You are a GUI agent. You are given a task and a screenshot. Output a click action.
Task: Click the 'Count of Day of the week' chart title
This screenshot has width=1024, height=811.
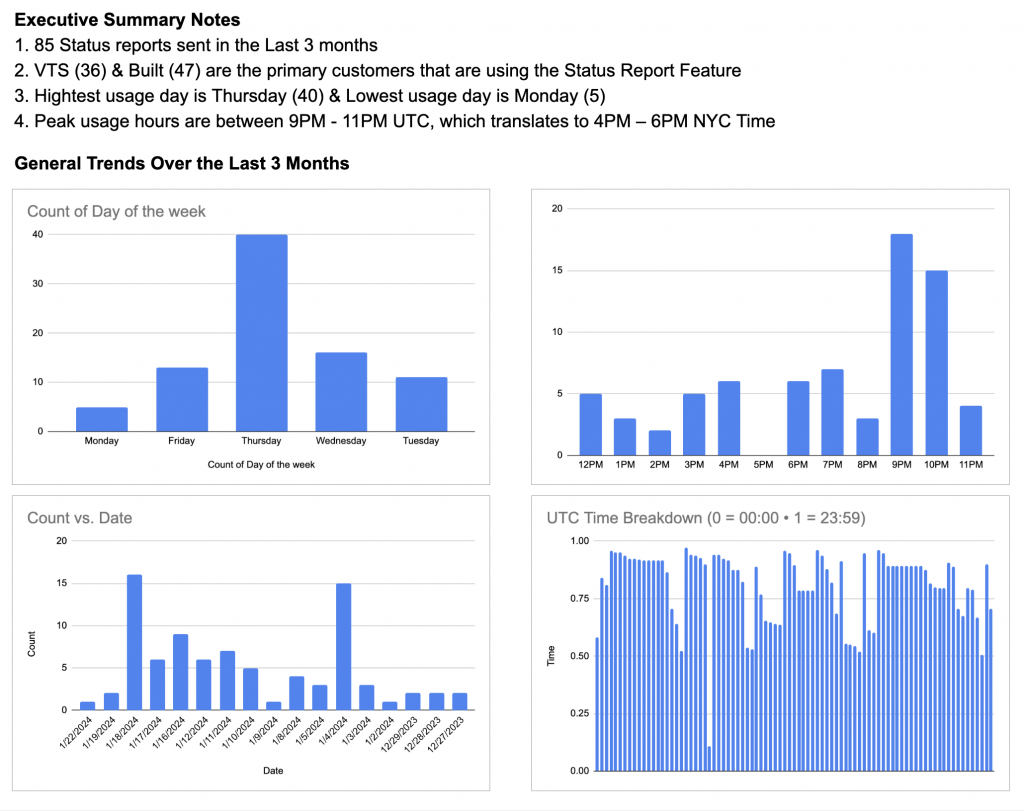(116, 211)
